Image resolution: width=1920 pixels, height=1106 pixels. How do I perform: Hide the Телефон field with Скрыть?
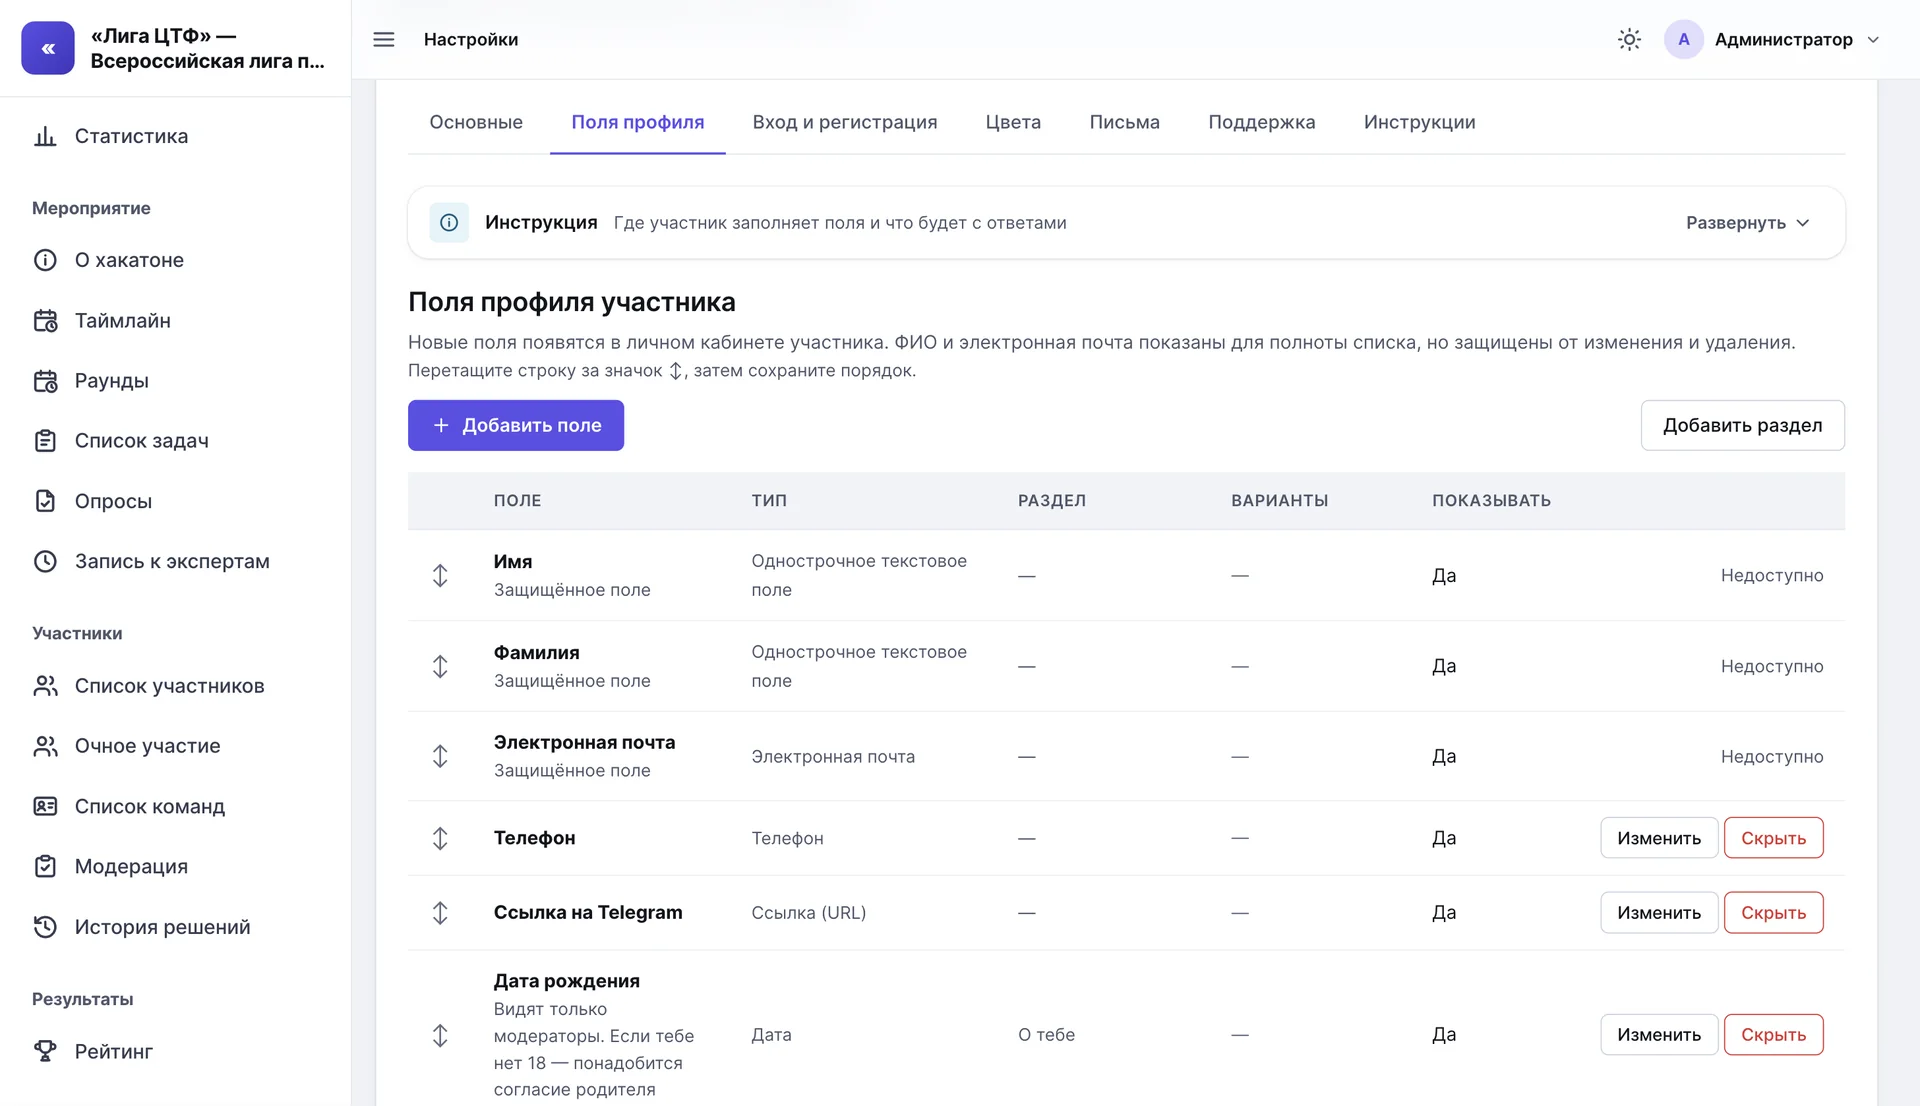point(1773,838)
